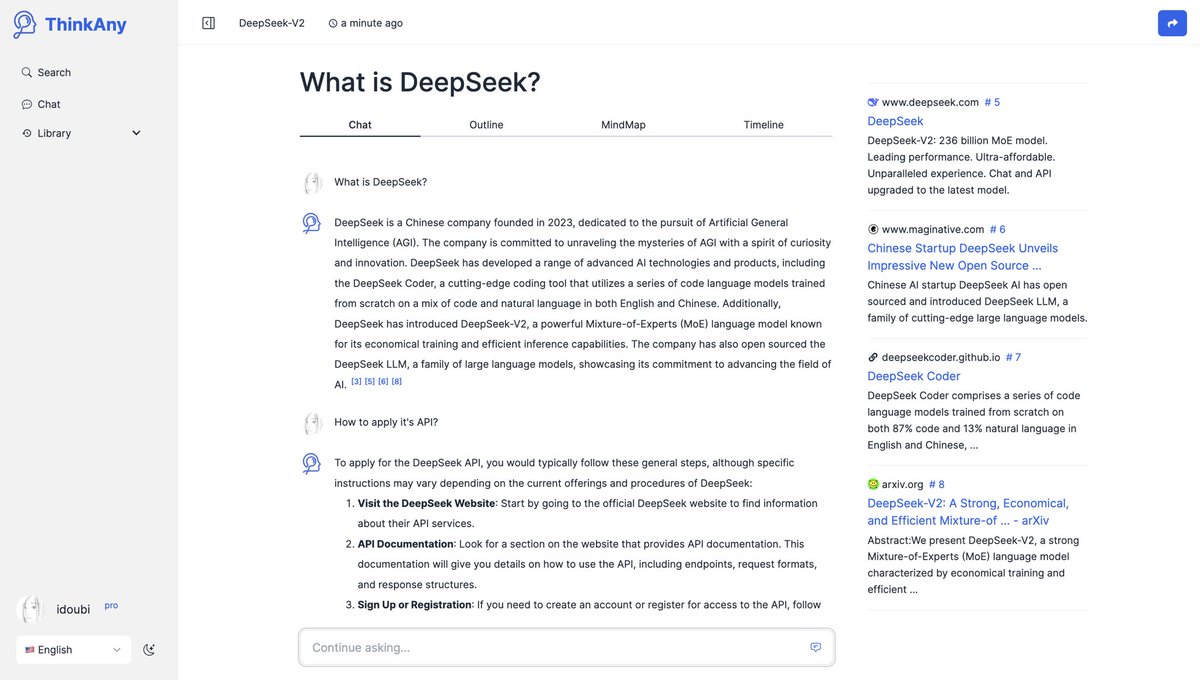Click the arxiv.org favicon icon
This screenshot has width=1200, height=680.
(873, 484)
